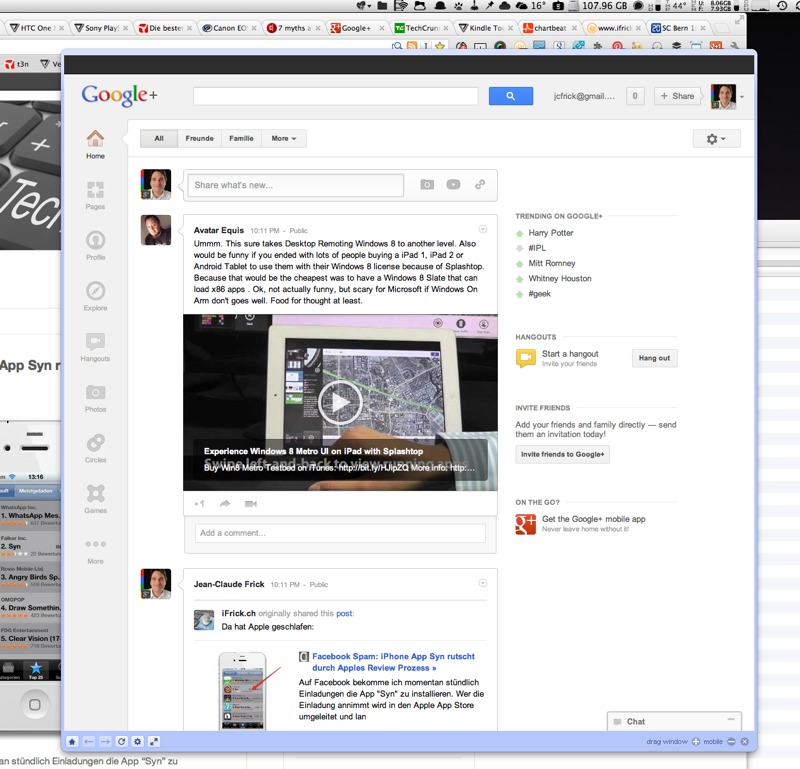Open Games from the sidebar

95,496
